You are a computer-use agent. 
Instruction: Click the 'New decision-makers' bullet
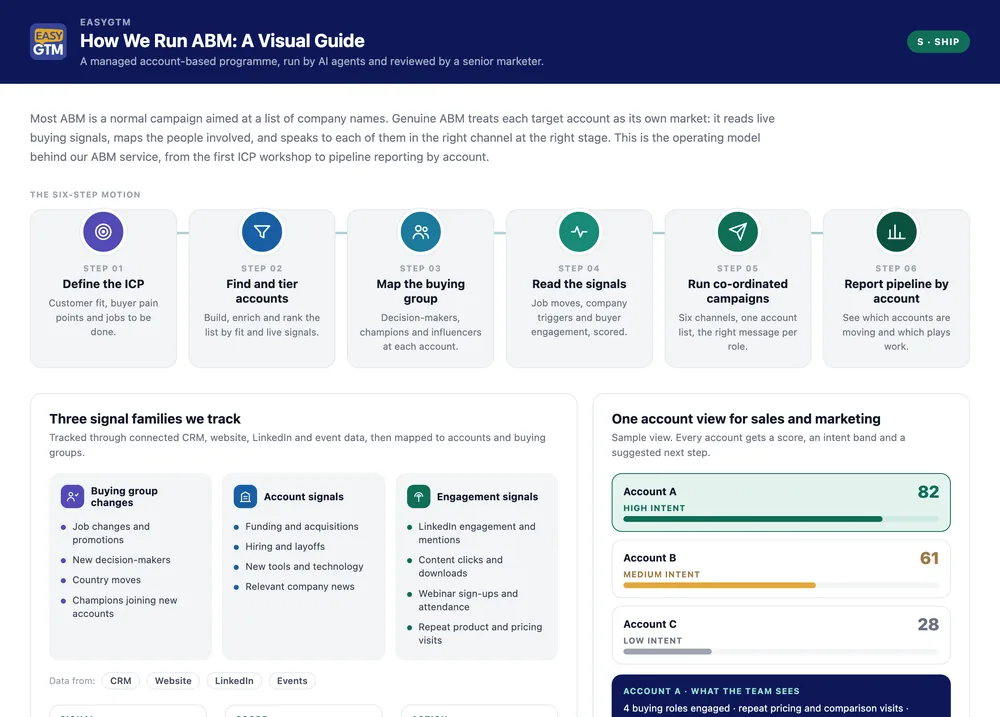(121, 560)
